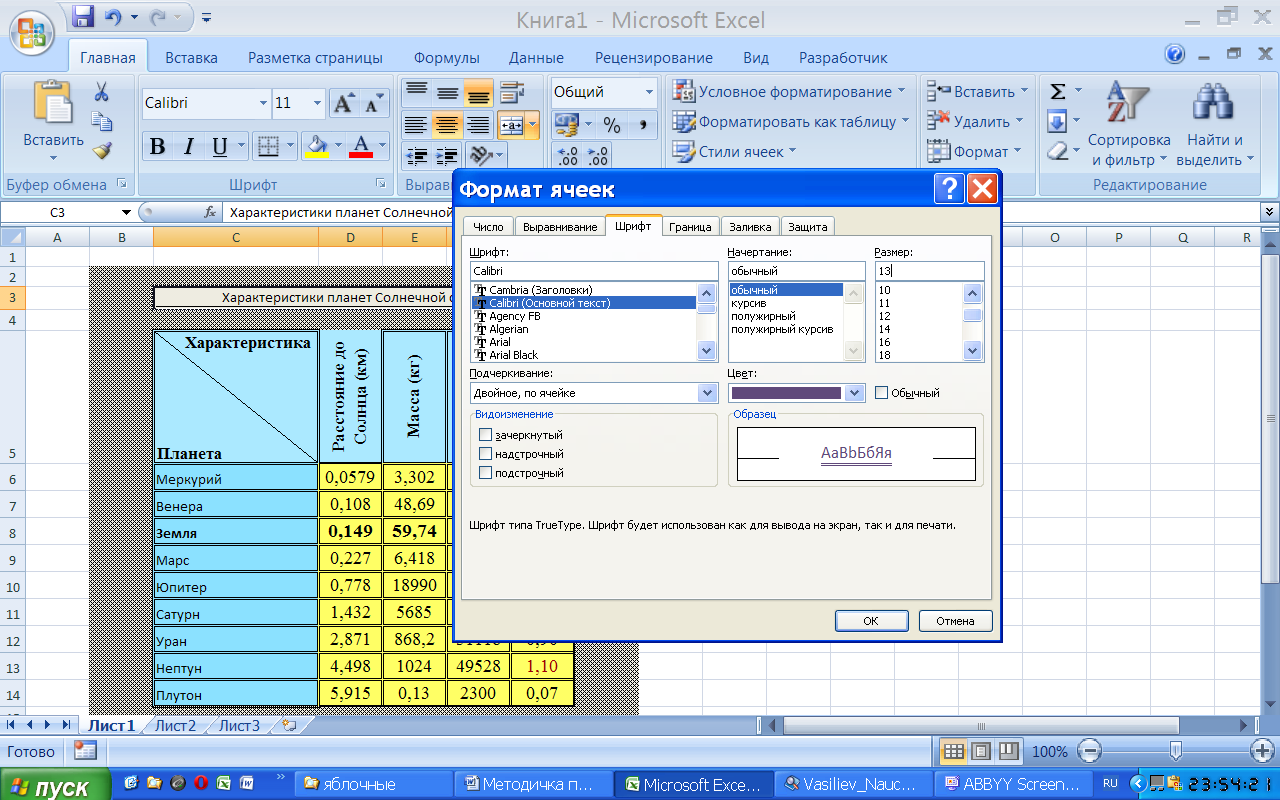Select курсив in font style list
This screenshot has height=800, width=1280.
(749, 303)
